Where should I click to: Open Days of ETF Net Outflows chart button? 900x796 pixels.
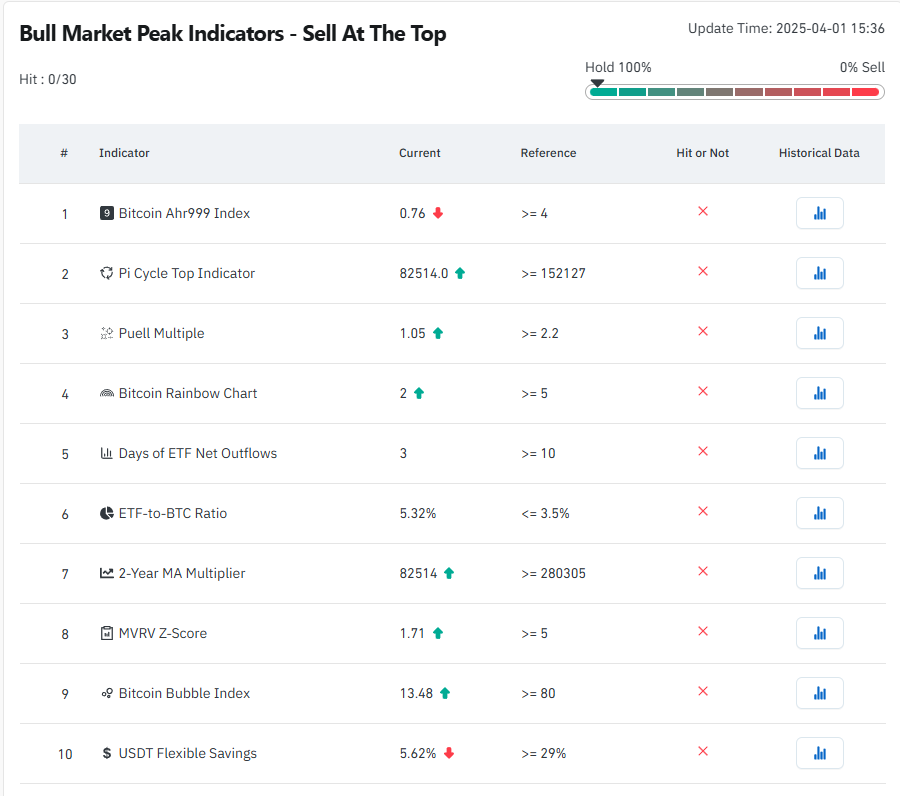(x=819, y=453)
